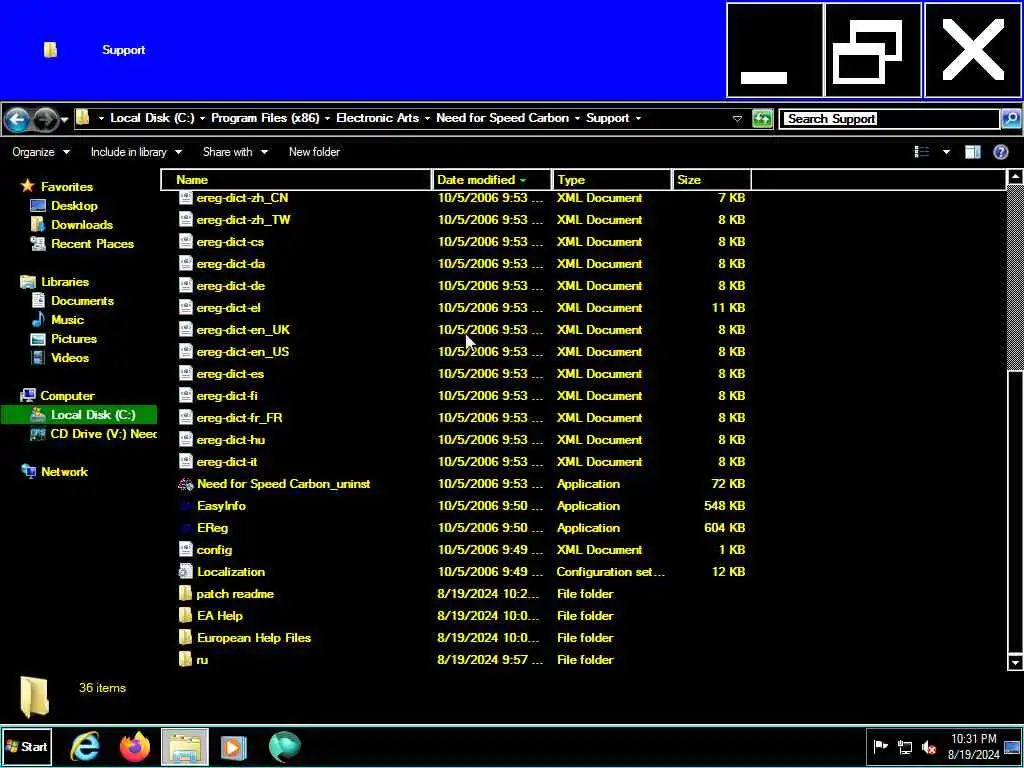This screenshot has height=768, width=1024.
Task: Select file ereg-dict-fr_FR
Action: click(x=239, y=418)
